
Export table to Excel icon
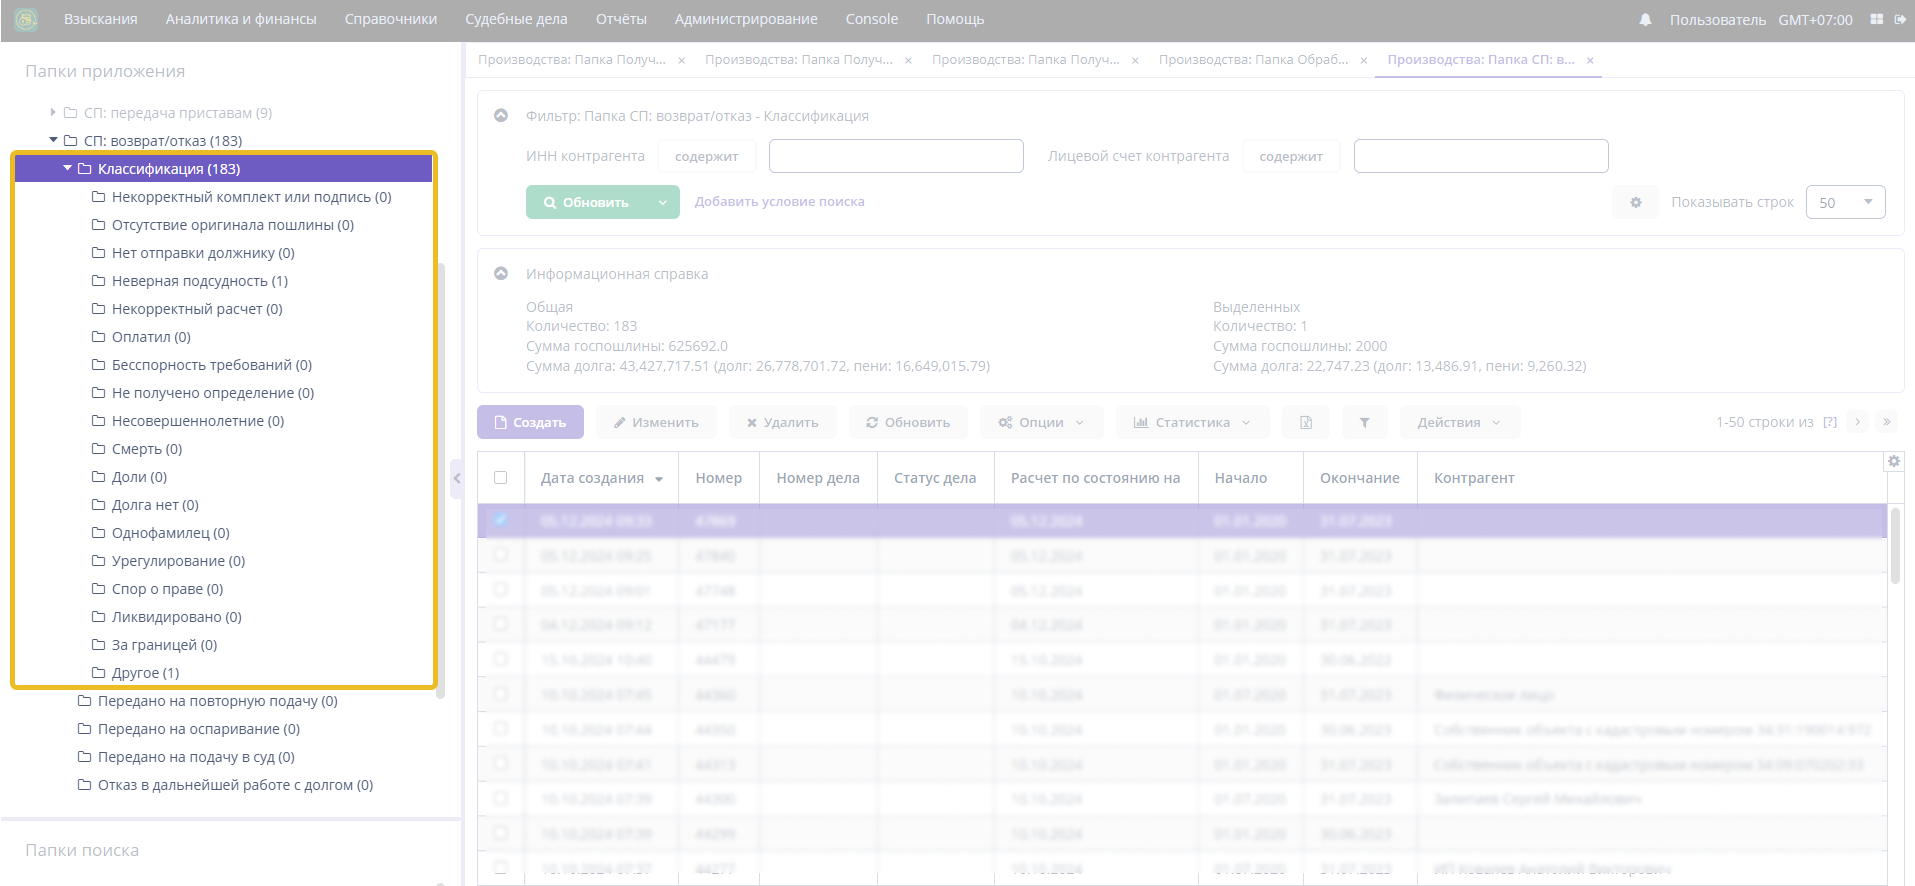point(1306,422)
